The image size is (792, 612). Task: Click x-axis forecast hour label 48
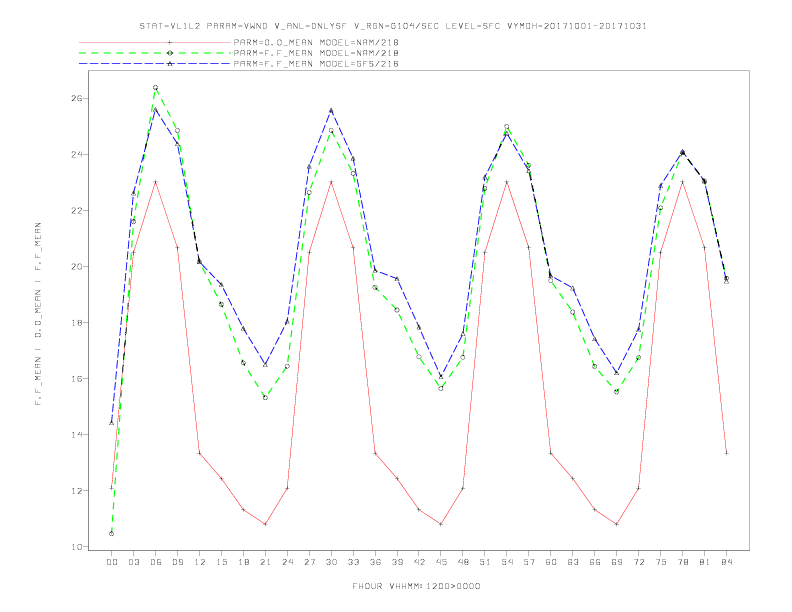pyautogui.click(x=463, y=562)
